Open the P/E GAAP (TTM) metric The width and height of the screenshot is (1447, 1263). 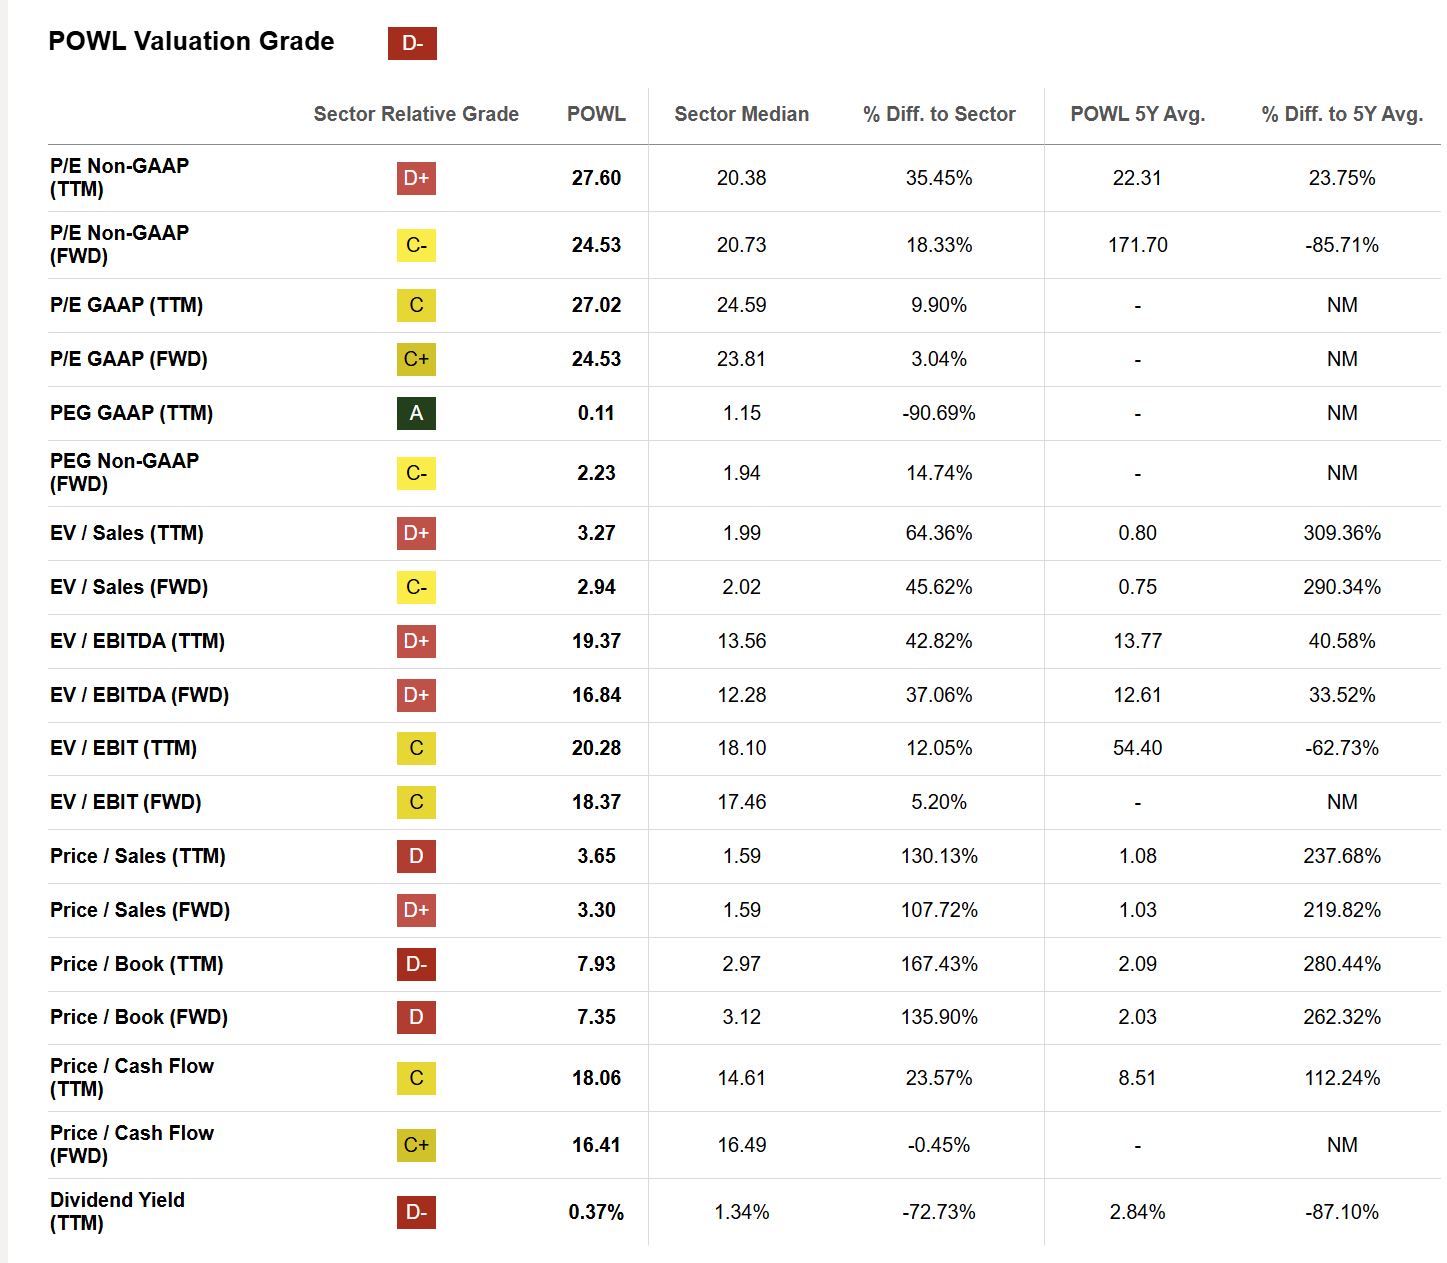(126, 305)
